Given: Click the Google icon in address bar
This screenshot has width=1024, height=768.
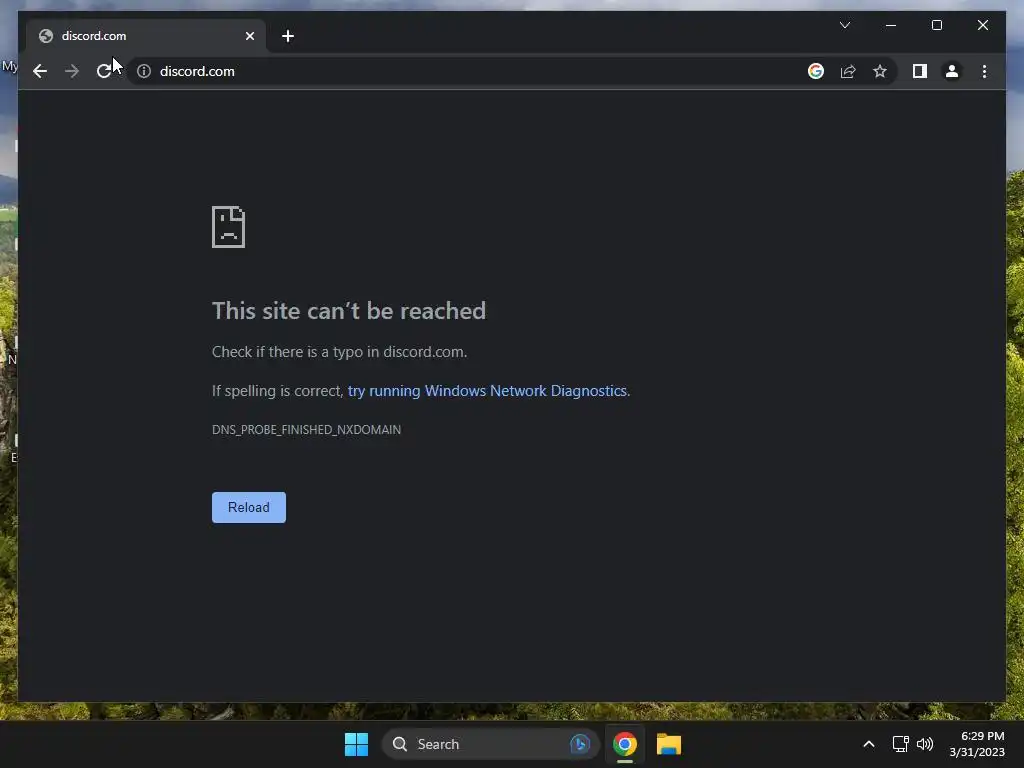Looking at the screenshot, I should [816, 71].
